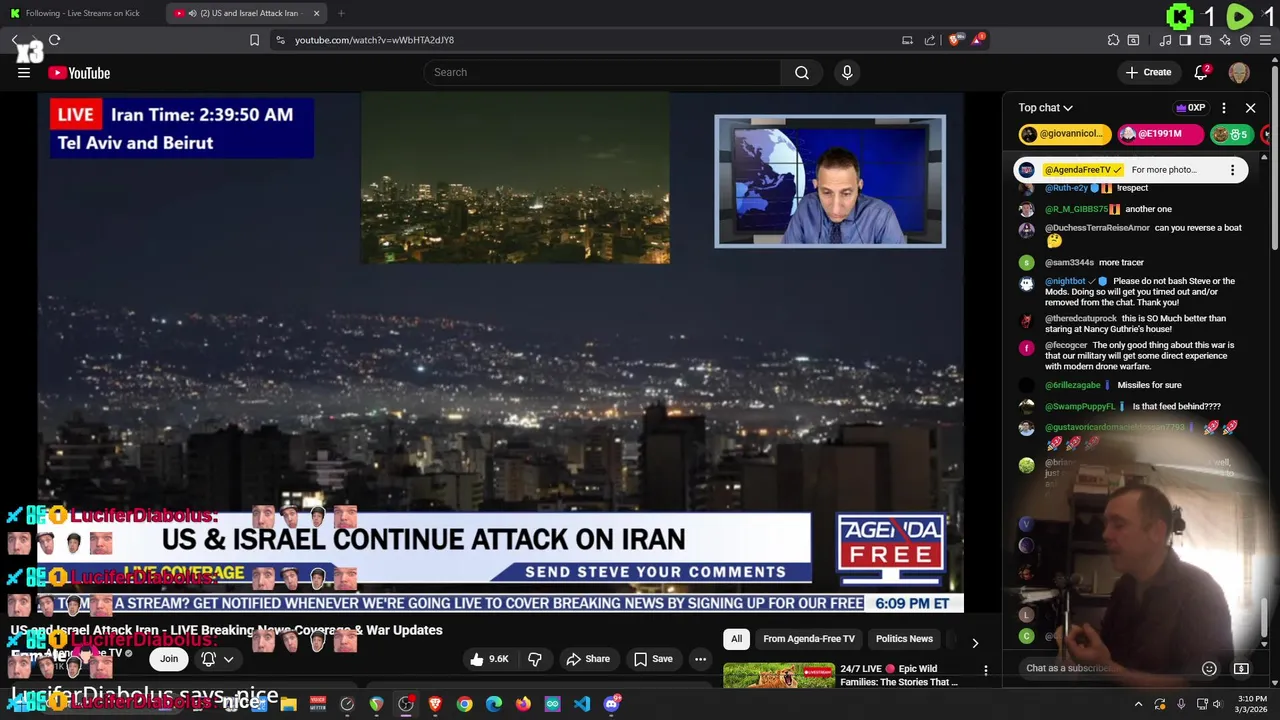
Task: Select the US and Israel Attack Iran tab
Action: point(247,13)
